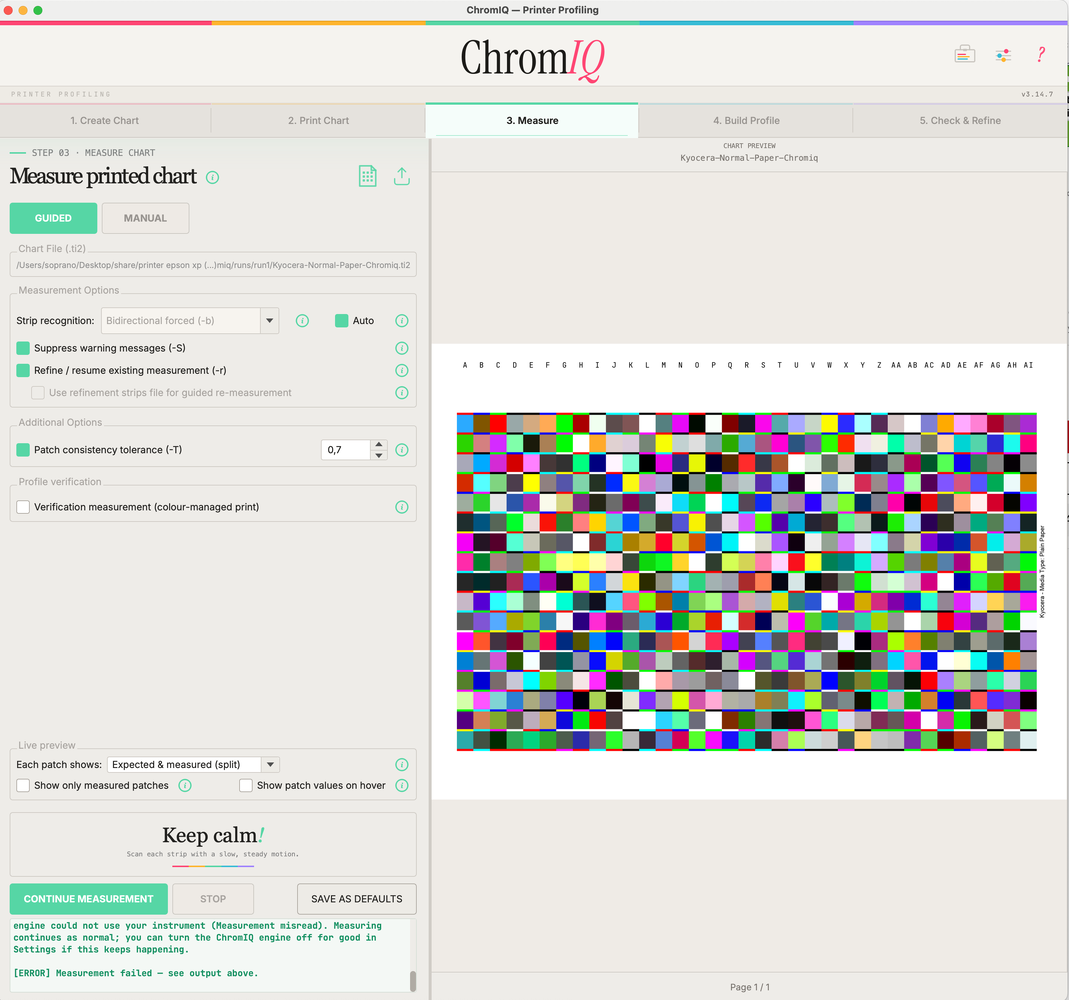Viewport: 1069px width, 1000px height.
Task: Open the settings sliders icon
Action: [1003, 55]
